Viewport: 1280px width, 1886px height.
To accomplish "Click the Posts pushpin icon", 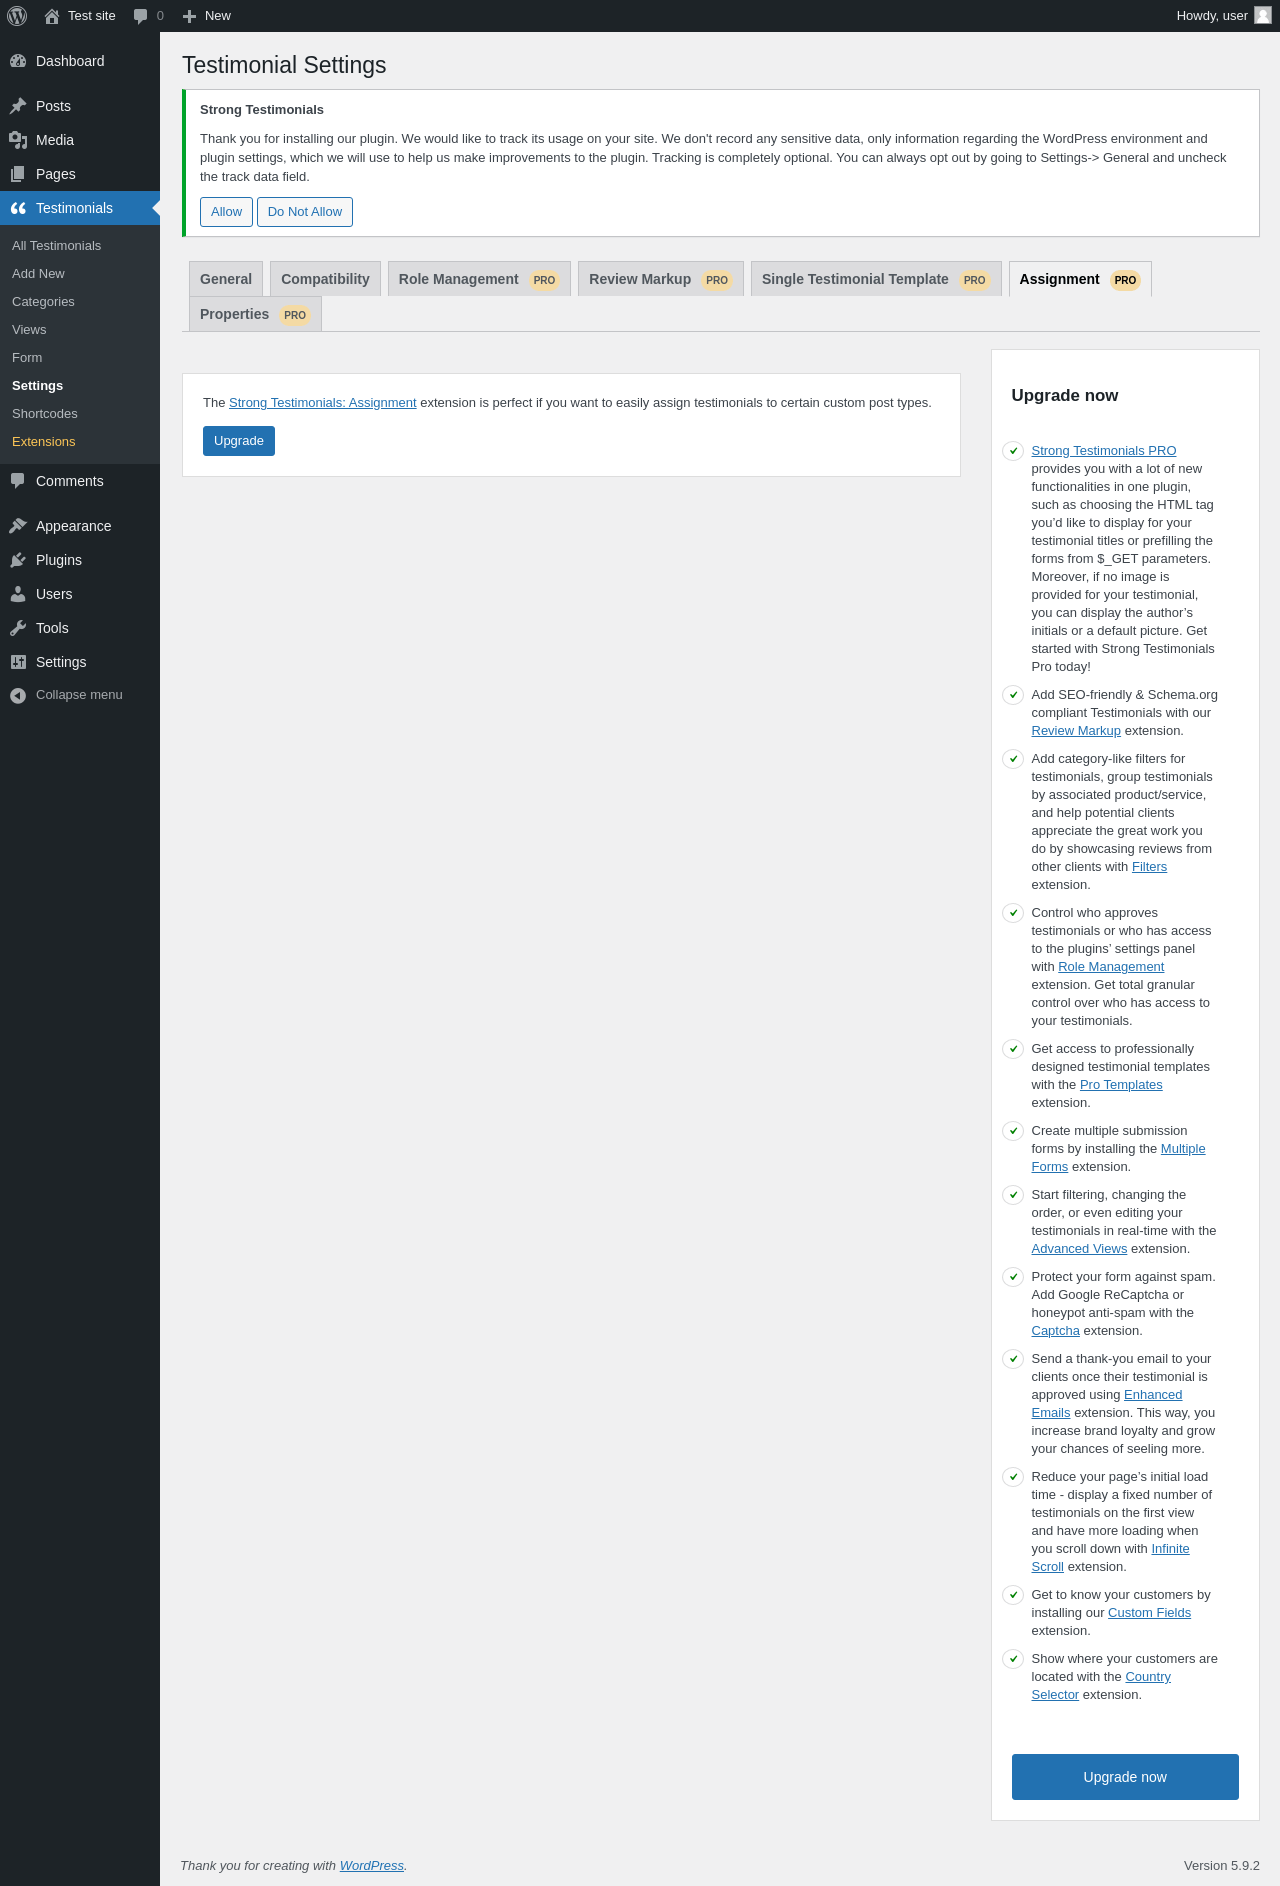I will coord(18,106).
